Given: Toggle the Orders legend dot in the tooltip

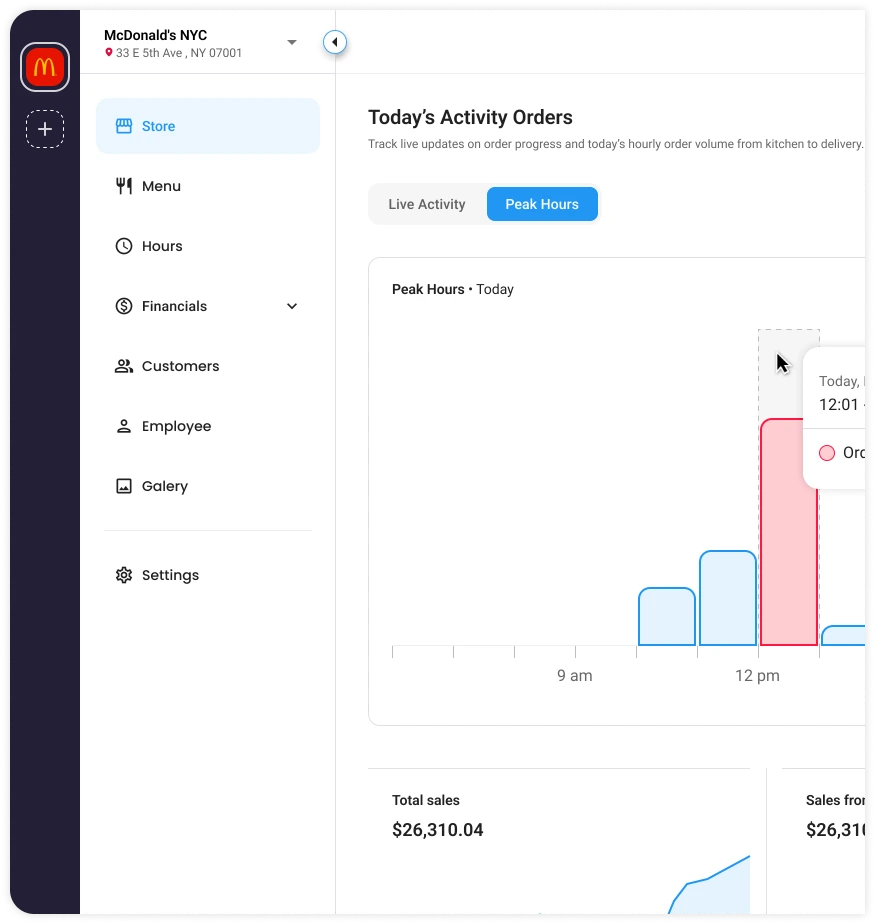Looking at the screenshot, I should [826, 452].
